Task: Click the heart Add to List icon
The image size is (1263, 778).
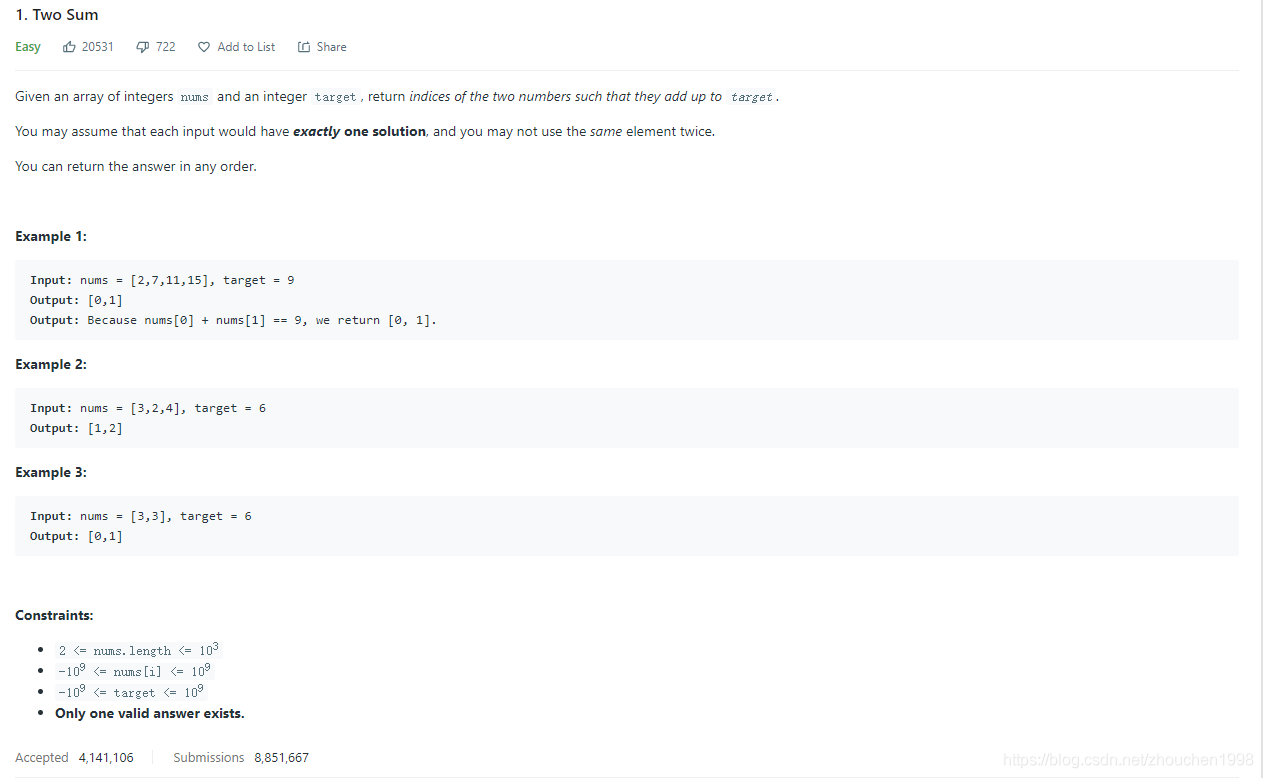Action: coord(204,47)
